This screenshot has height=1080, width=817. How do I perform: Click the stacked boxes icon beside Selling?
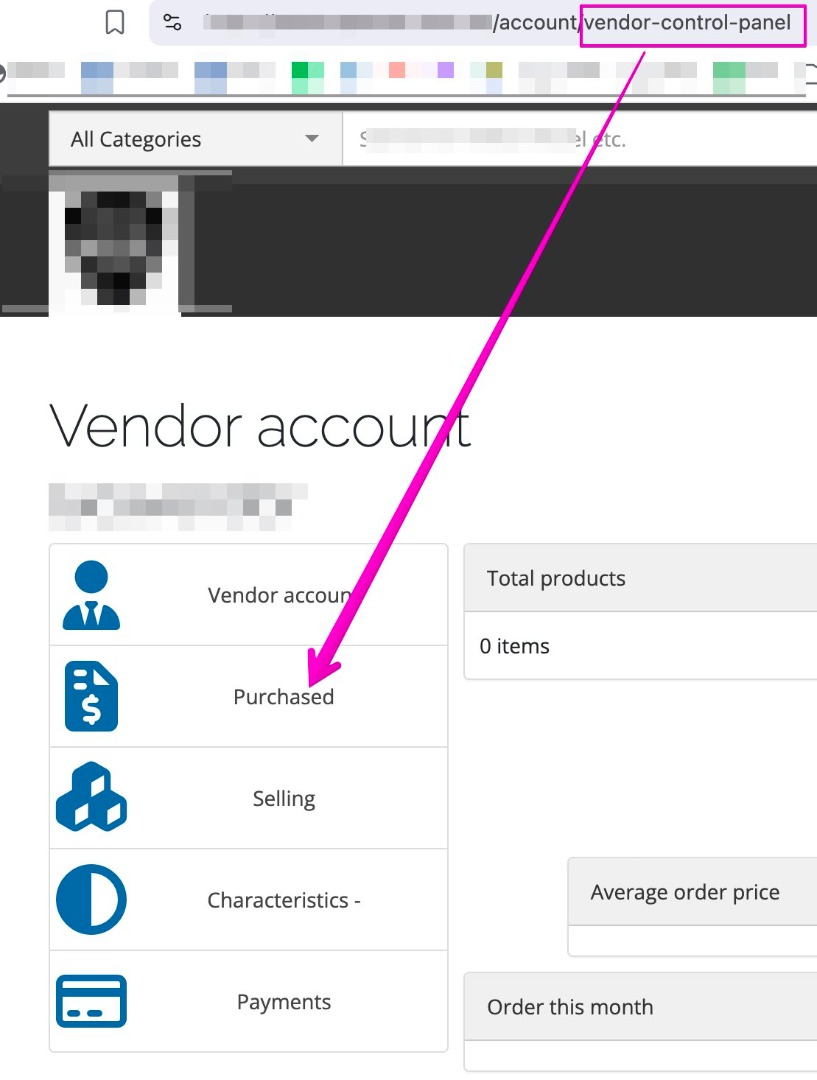(91, 797)
